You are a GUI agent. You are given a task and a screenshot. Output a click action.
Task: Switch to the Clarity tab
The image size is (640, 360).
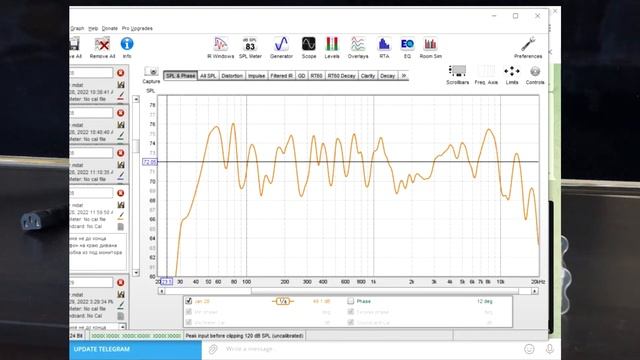[x=367, y=76]
